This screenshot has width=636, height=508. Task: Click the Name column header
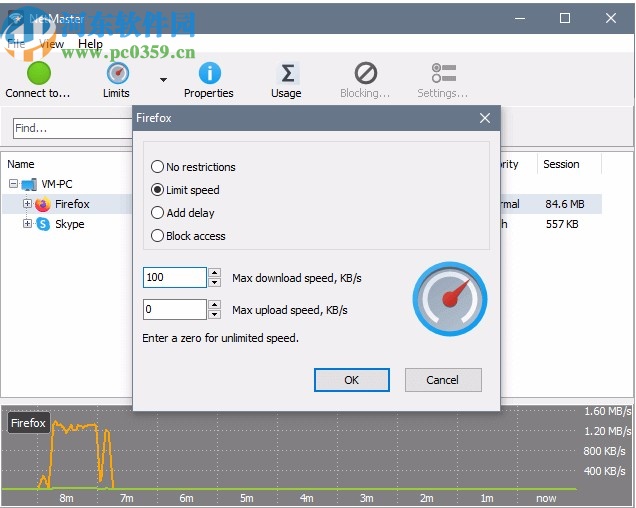point(21,164)
